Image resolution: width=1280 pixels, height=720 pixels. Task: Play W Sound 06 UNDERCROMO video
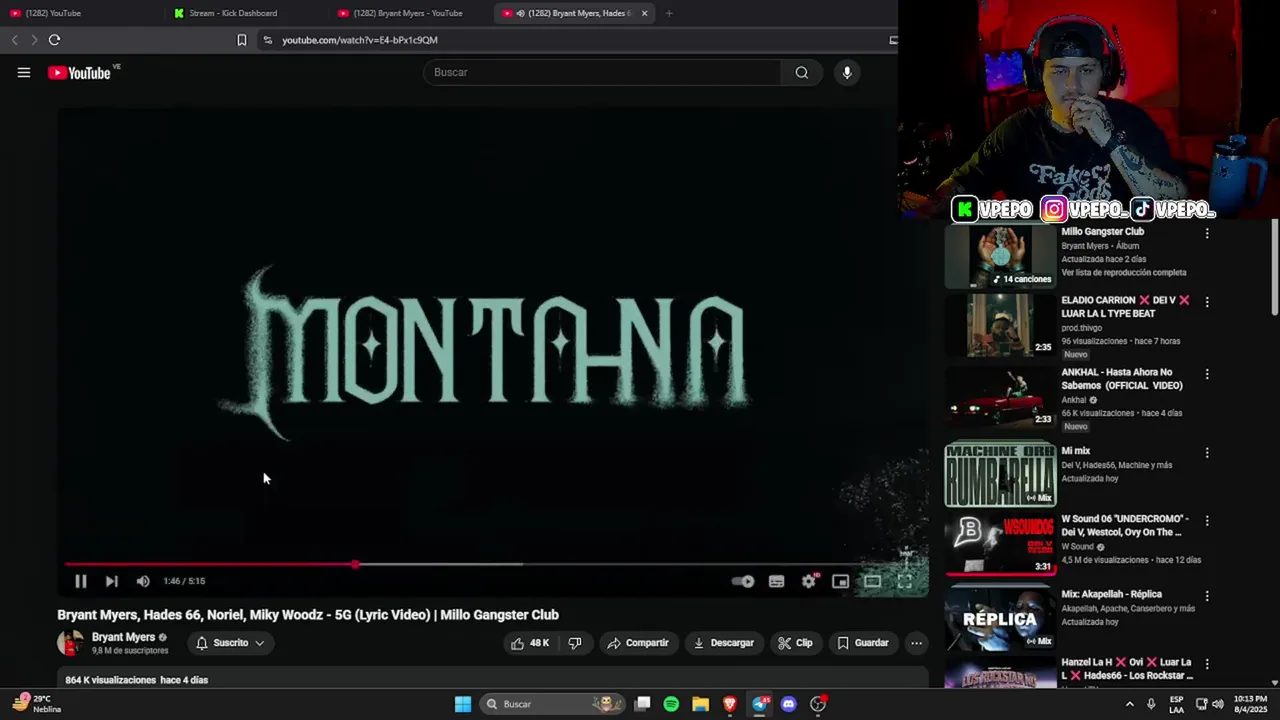pos(1000,544)
